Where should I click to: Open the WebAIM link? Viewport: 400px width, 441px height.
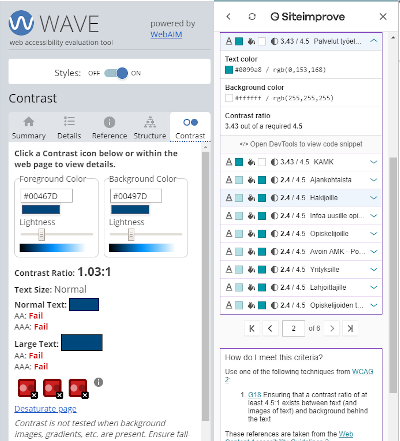[x=166, y=34]
